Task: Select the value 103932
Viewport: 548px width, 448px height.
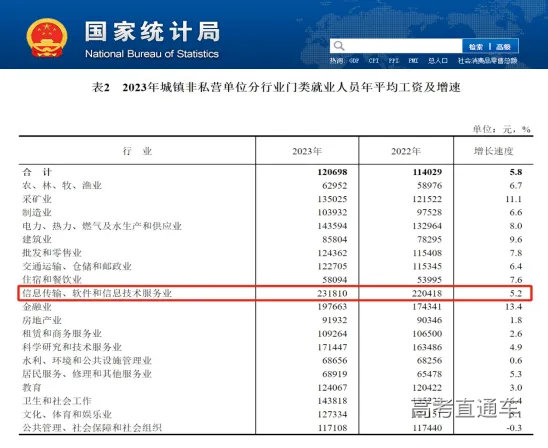Action: click(332, 212)
